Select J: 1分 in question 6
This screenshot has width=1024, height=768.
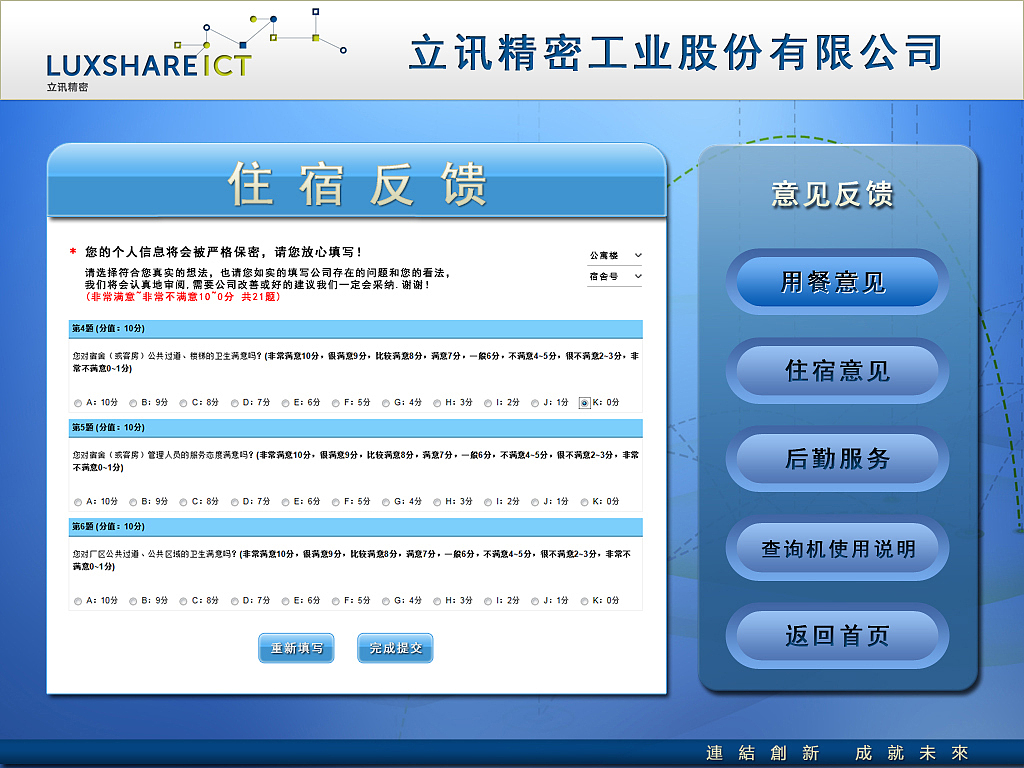(535, 601)
